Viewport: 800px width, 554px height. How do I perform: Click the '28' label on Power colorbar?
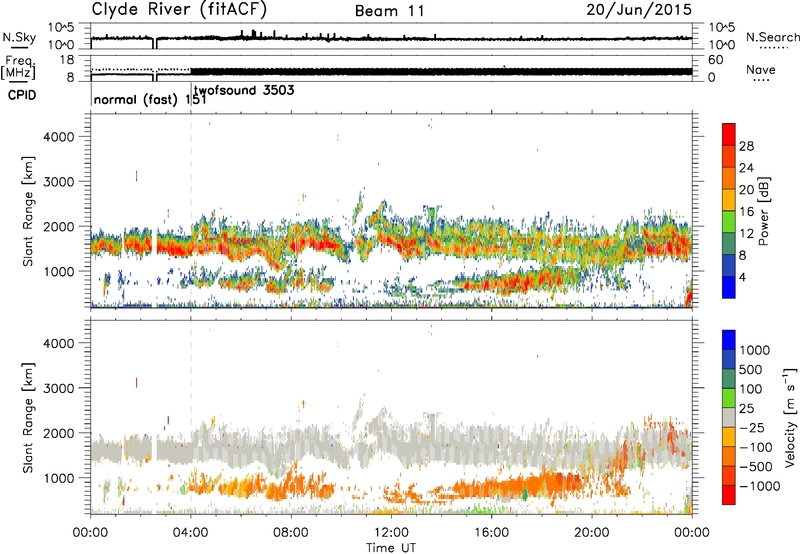[746, 146]
